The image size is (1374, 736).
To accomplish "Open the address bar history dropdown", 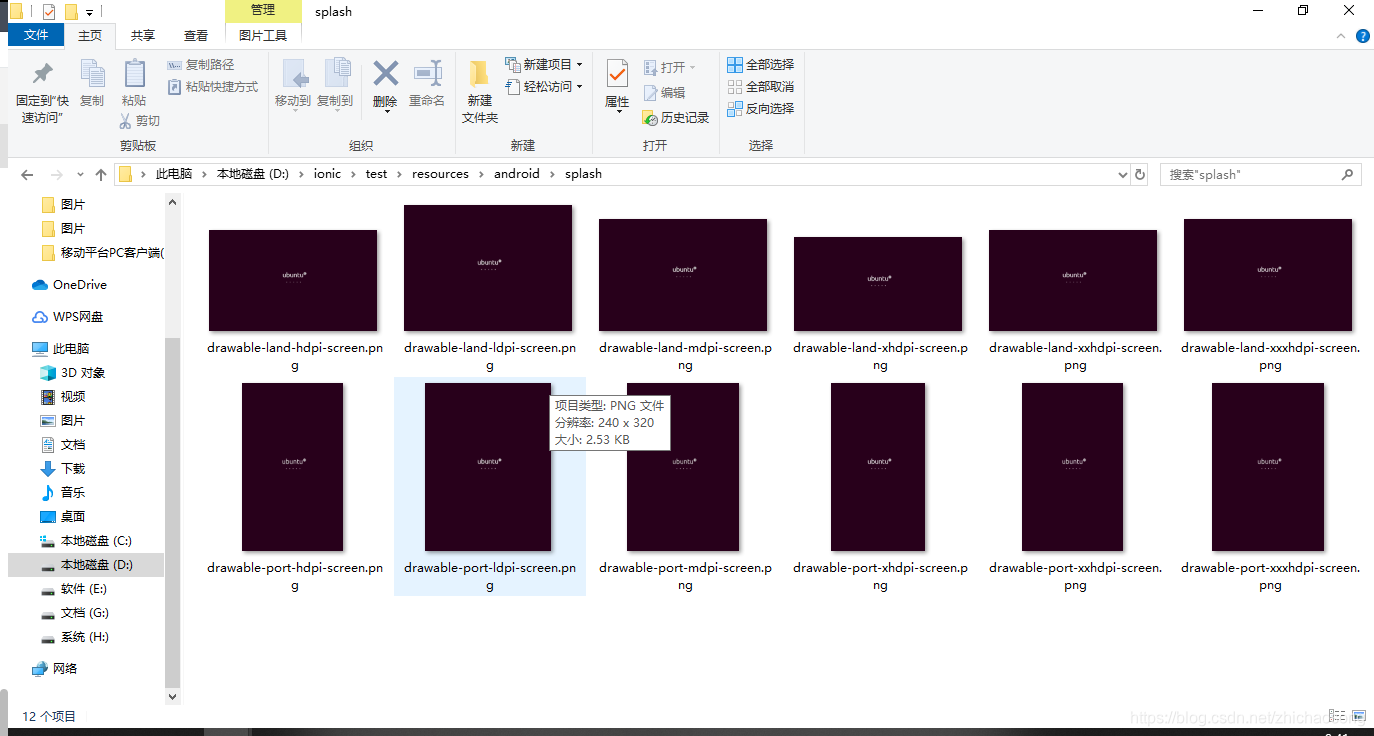I will tap(1122, 174).
